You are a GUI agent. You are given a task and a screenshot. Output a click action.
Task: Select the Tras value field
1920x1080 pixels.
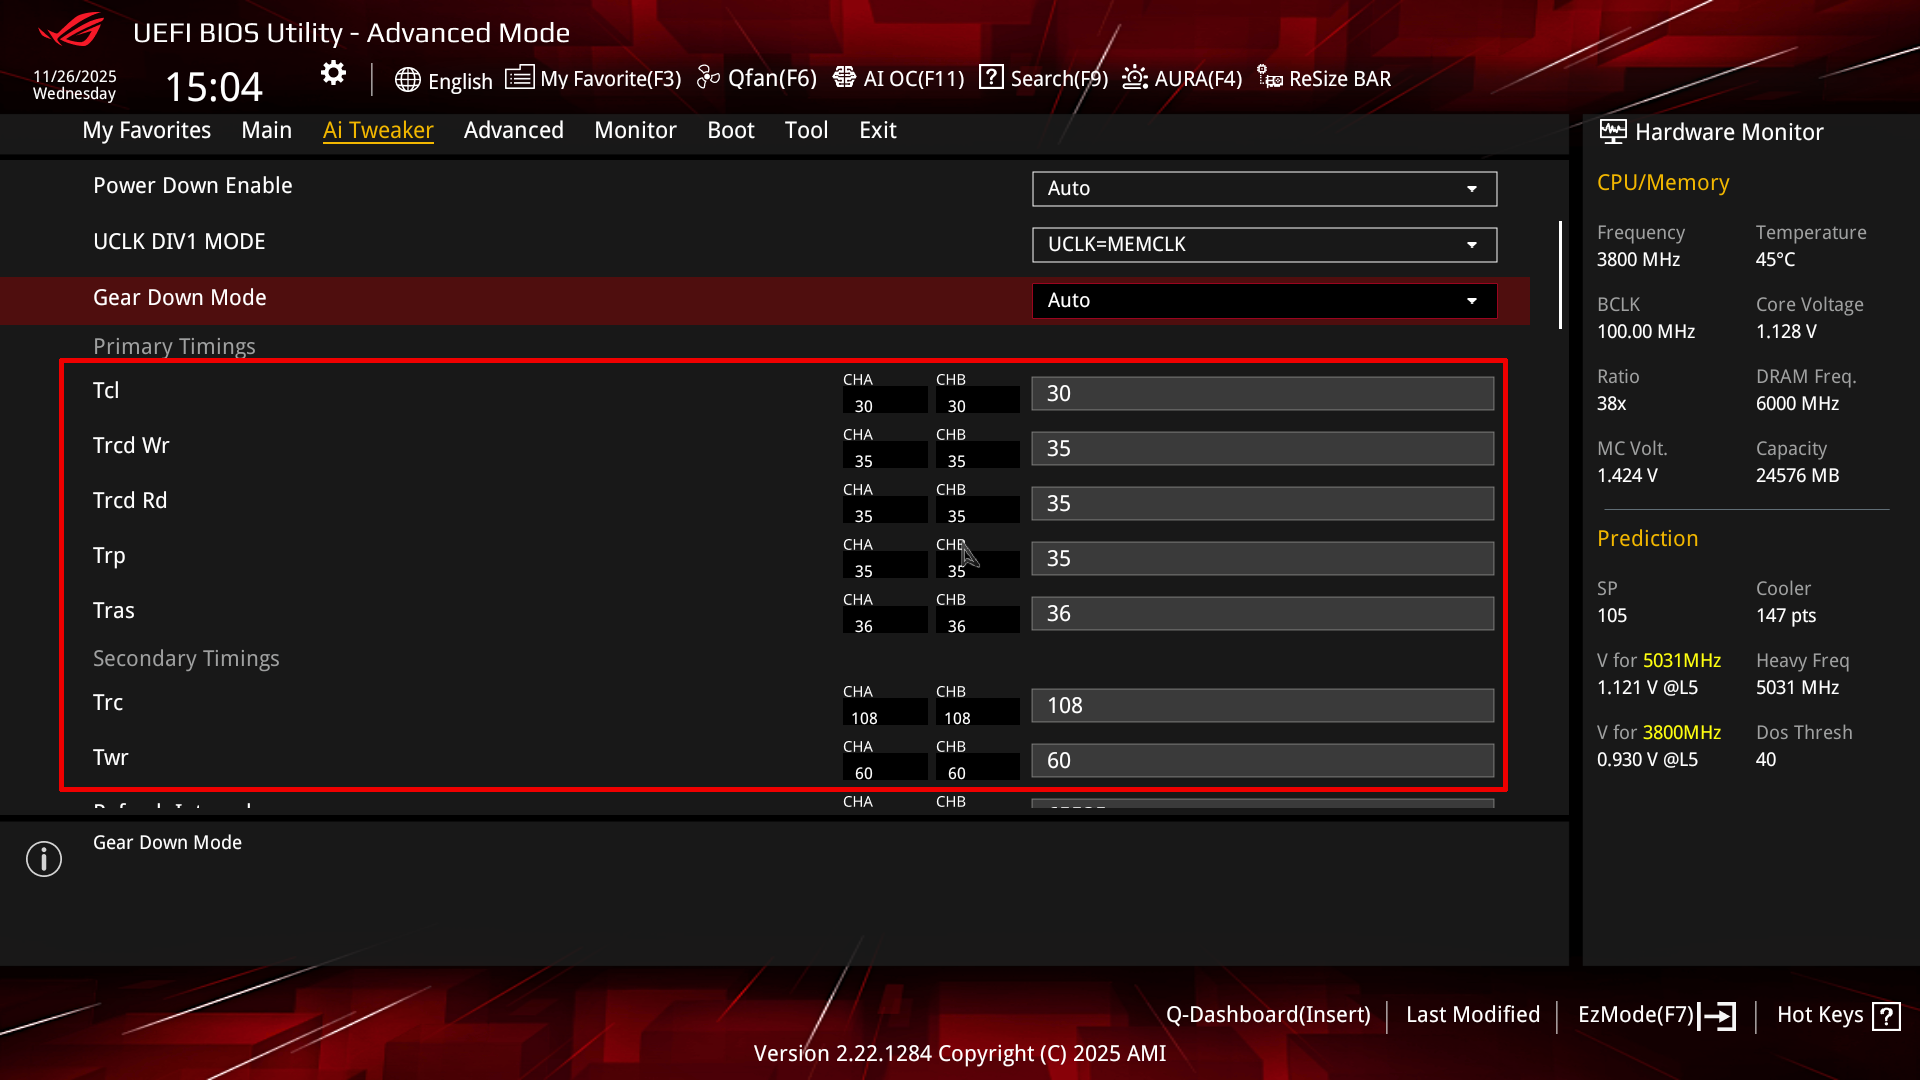click(x=1262, y=614)
